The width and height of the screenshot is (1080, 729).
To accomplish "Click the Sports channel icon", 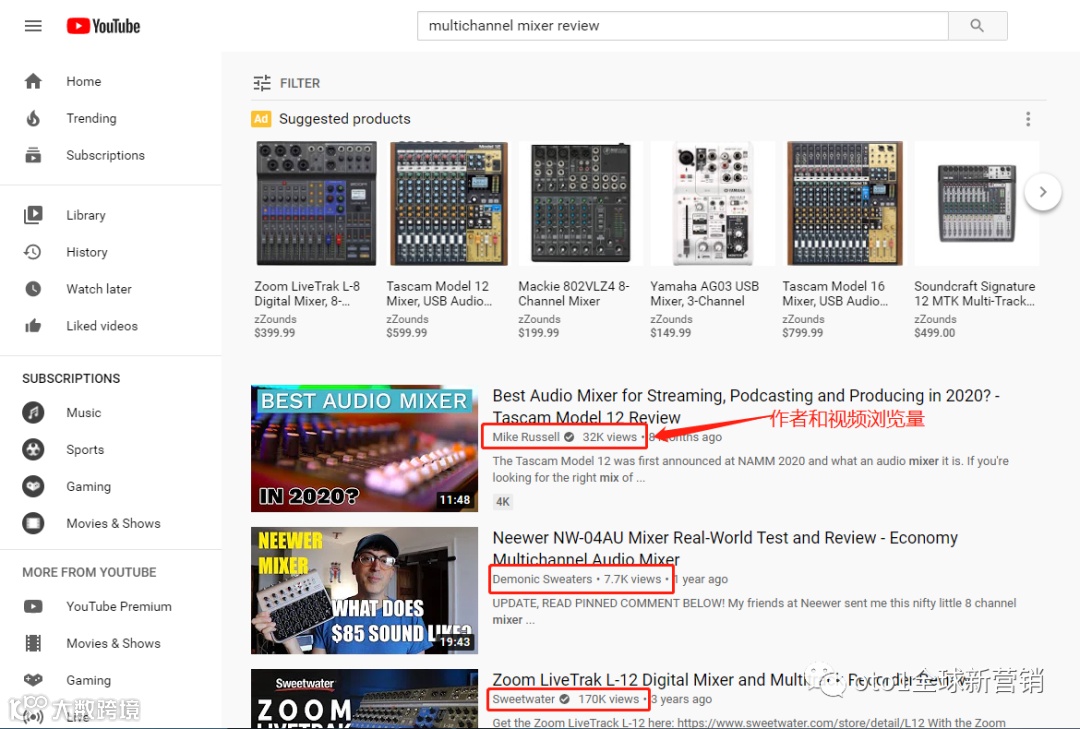I will tap(33, 449).
